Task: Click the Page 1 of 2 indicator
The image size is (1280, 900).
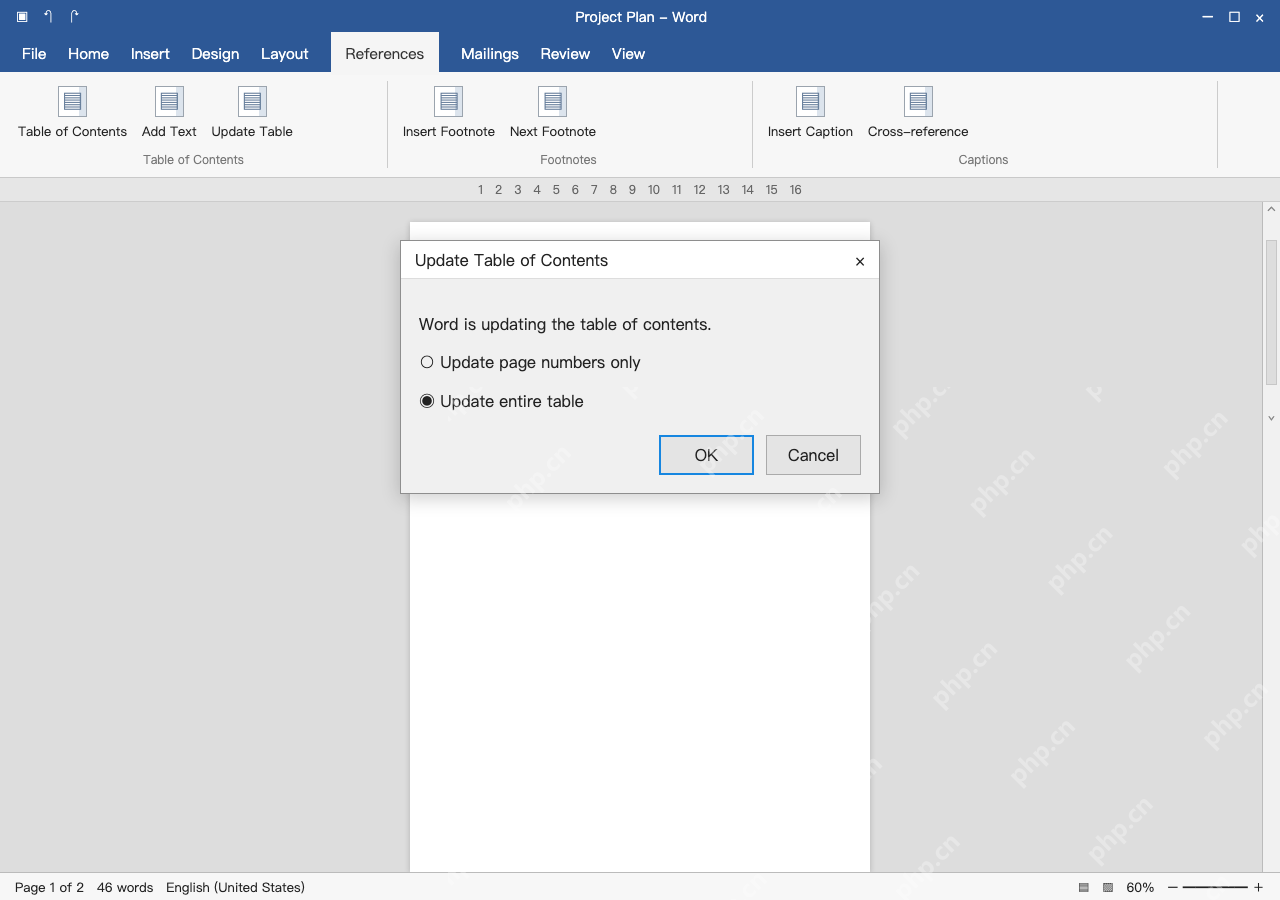Action: point(49,887)
